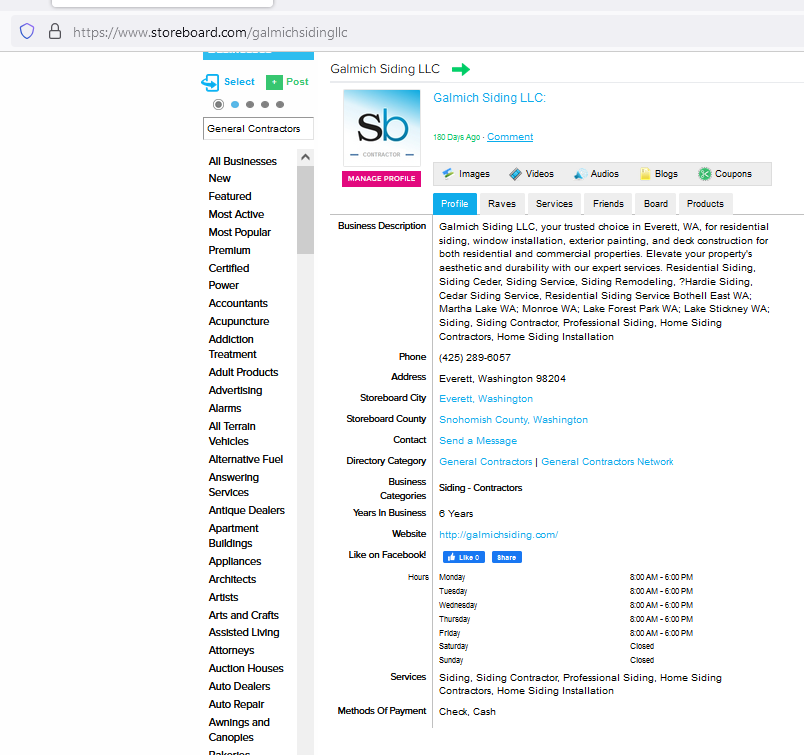Click the Comment link
Viewport: 804px width, 755px height.
[510, 137]
